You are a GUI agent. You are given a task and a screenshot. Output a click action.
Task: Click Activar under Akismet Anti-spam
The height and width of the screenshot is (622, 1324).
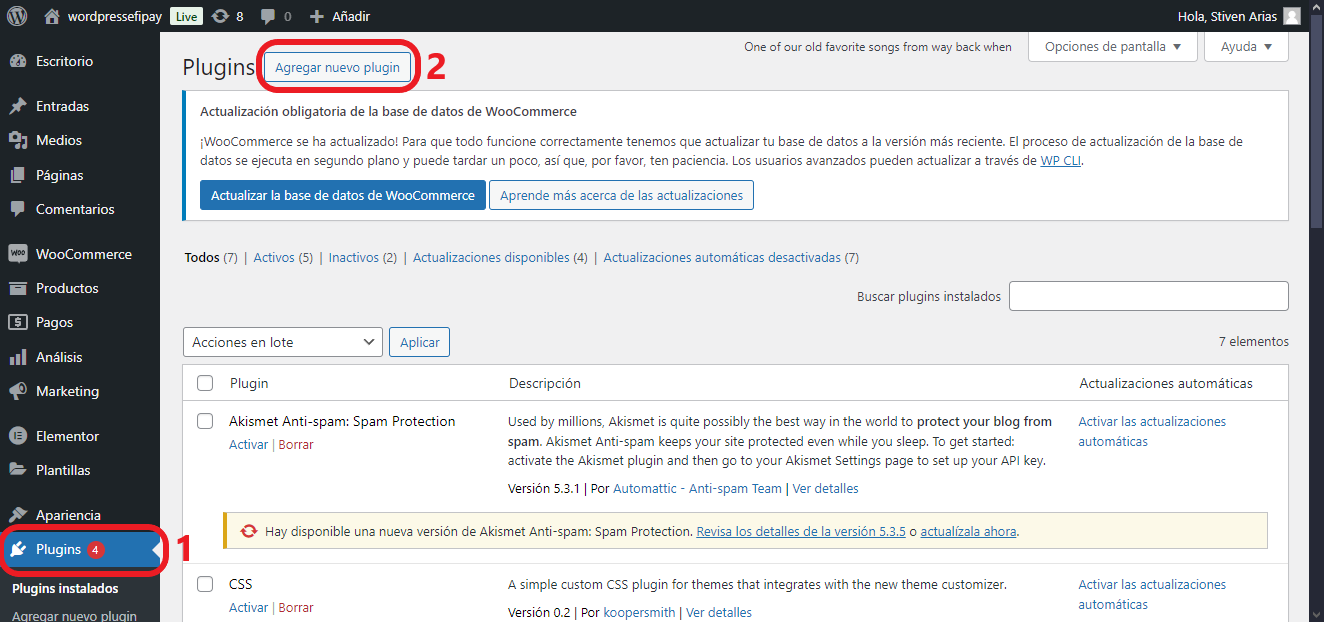pyautogui.click(x=248, y=444)
